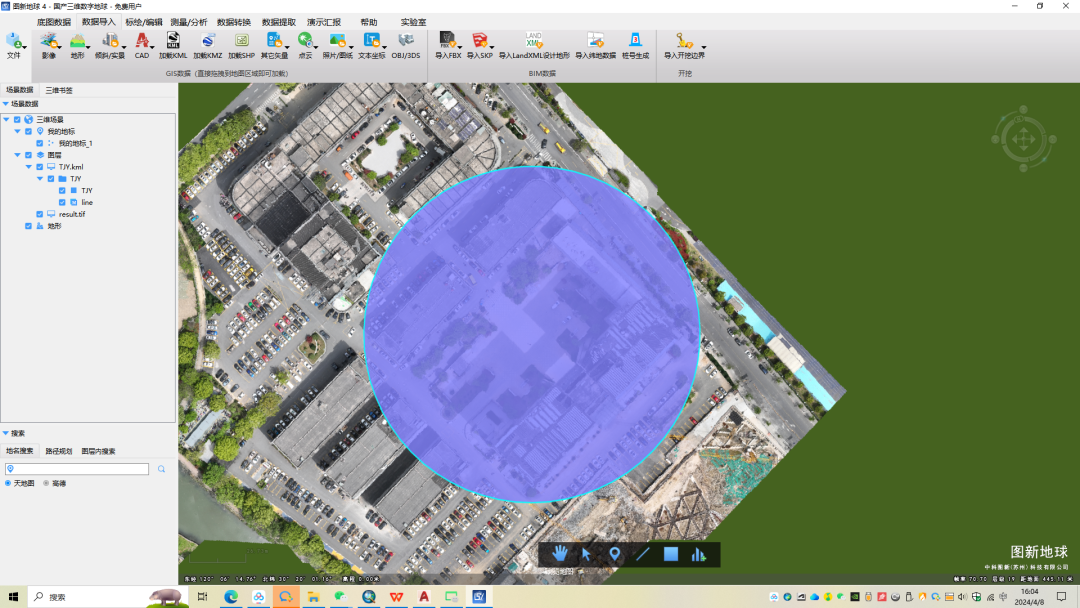Collapse the 图层 tree node

tap(17, 155)
